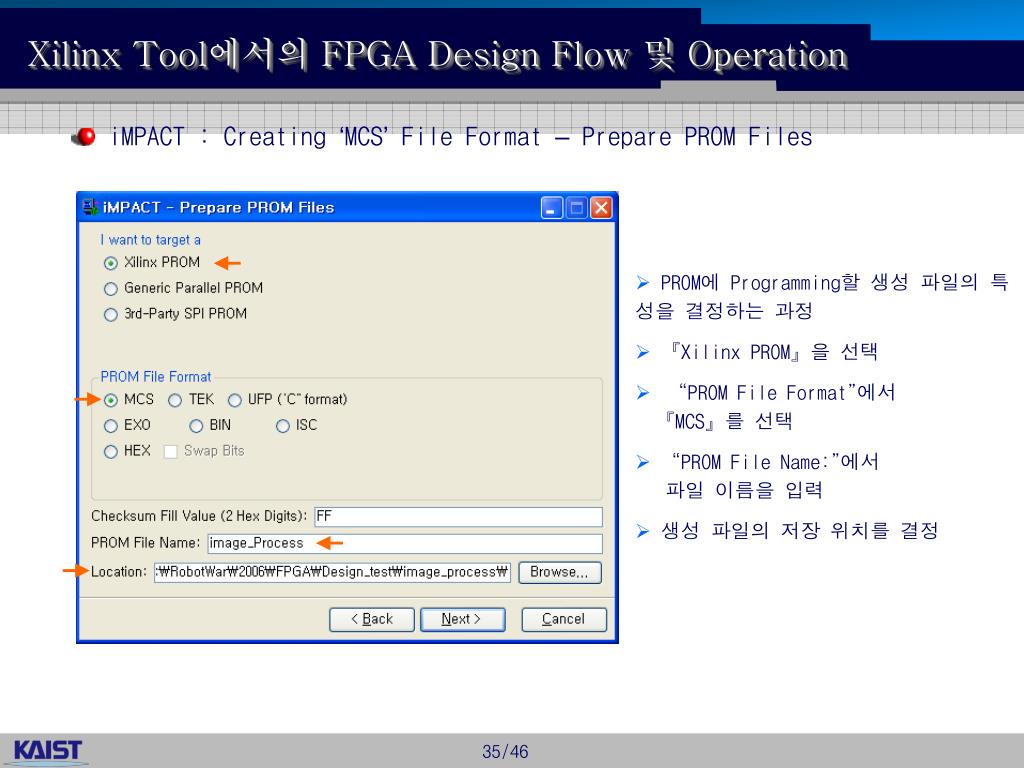Select TEK file format radio
This screenshot has width=1024, height=768.
pos(174,400)
